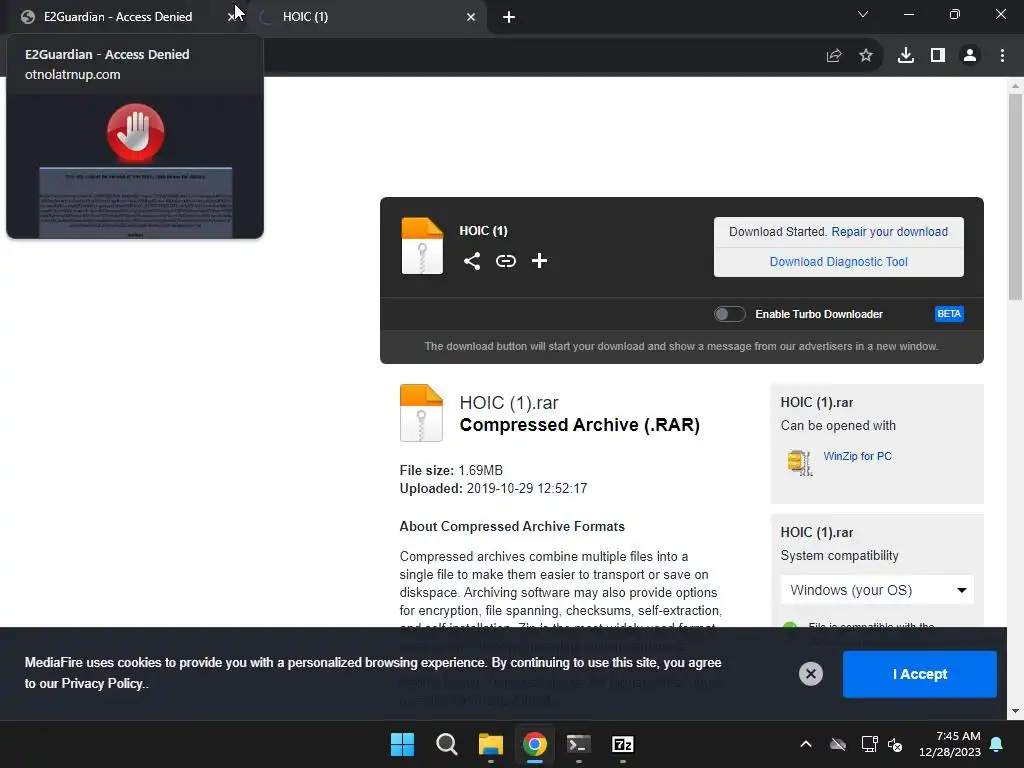Screen dimensions: 1024x768
Task: Open File Explorer from taskbar
Action: pyautogui.click(x=490, y=744)
